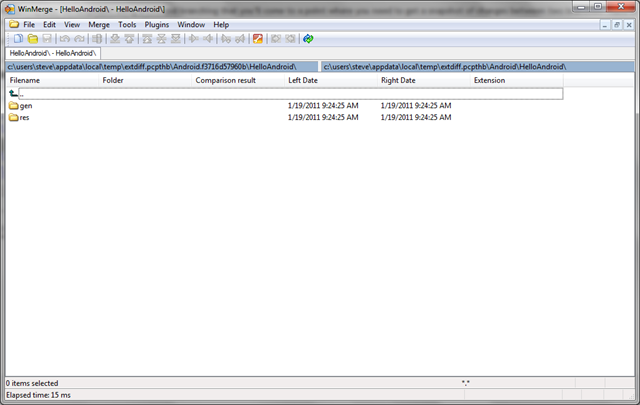Viewport: 640px width, 405px height.
Task: Click the Undo toolbar icon
Action: pyautogui.click(x=64, y=39)
